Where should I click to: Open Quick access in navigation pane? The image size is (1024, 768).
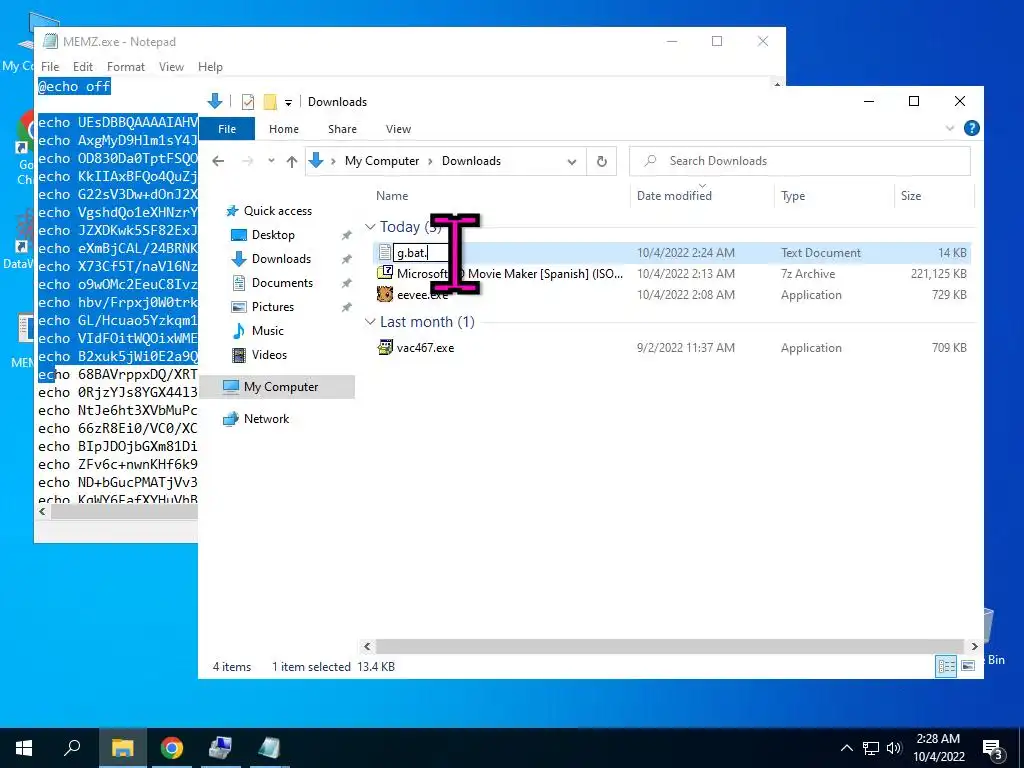coord(278,211)
